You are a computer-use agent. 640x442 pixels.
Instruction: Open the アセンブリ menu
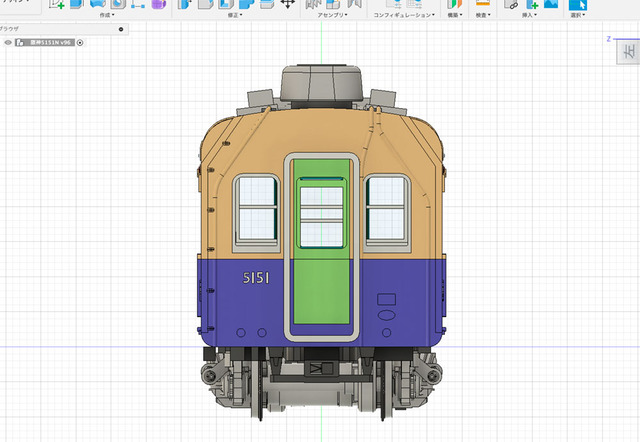(333, 15)
